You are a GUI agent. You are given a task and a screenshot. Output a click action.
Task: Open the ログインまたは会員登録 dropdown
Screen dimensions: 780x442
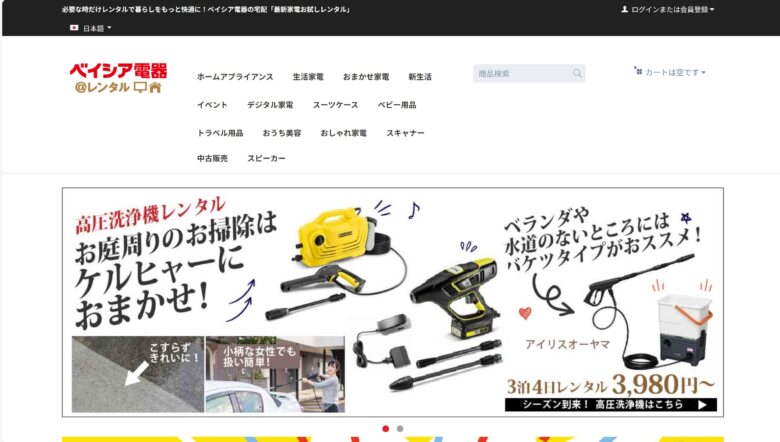click(672, 9)
